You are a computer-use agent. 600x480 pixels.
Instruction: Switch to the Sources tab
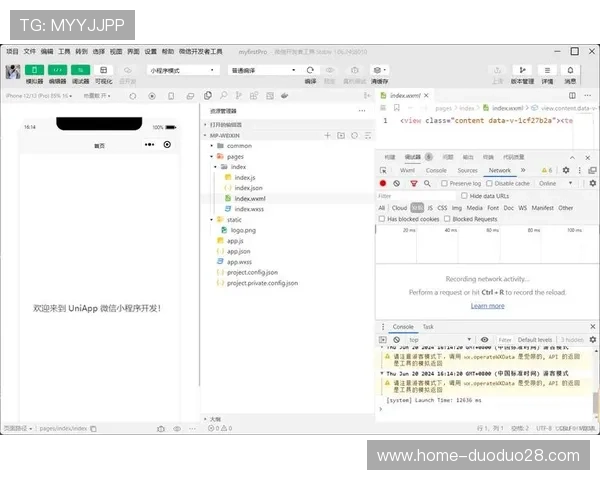click(467, 171)
